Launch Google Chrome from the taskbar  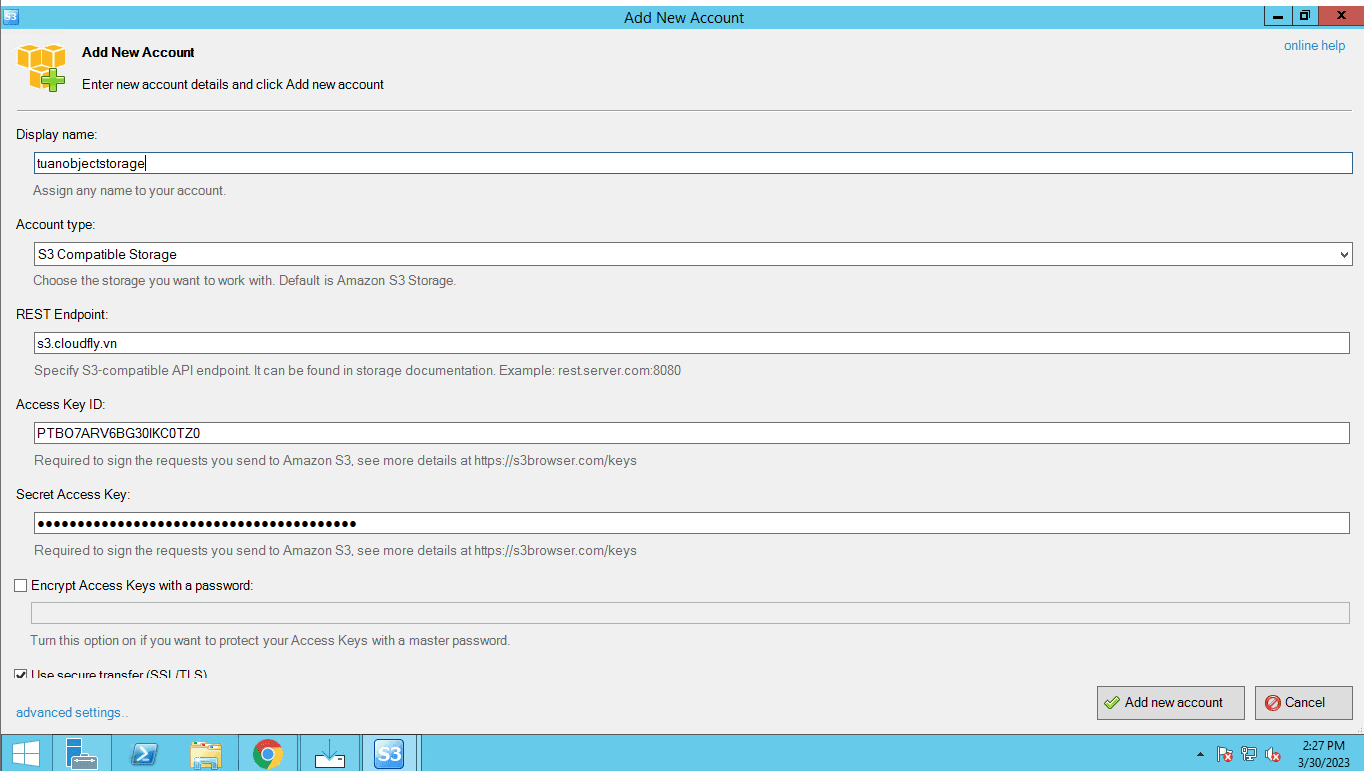(x=267, y=753)
